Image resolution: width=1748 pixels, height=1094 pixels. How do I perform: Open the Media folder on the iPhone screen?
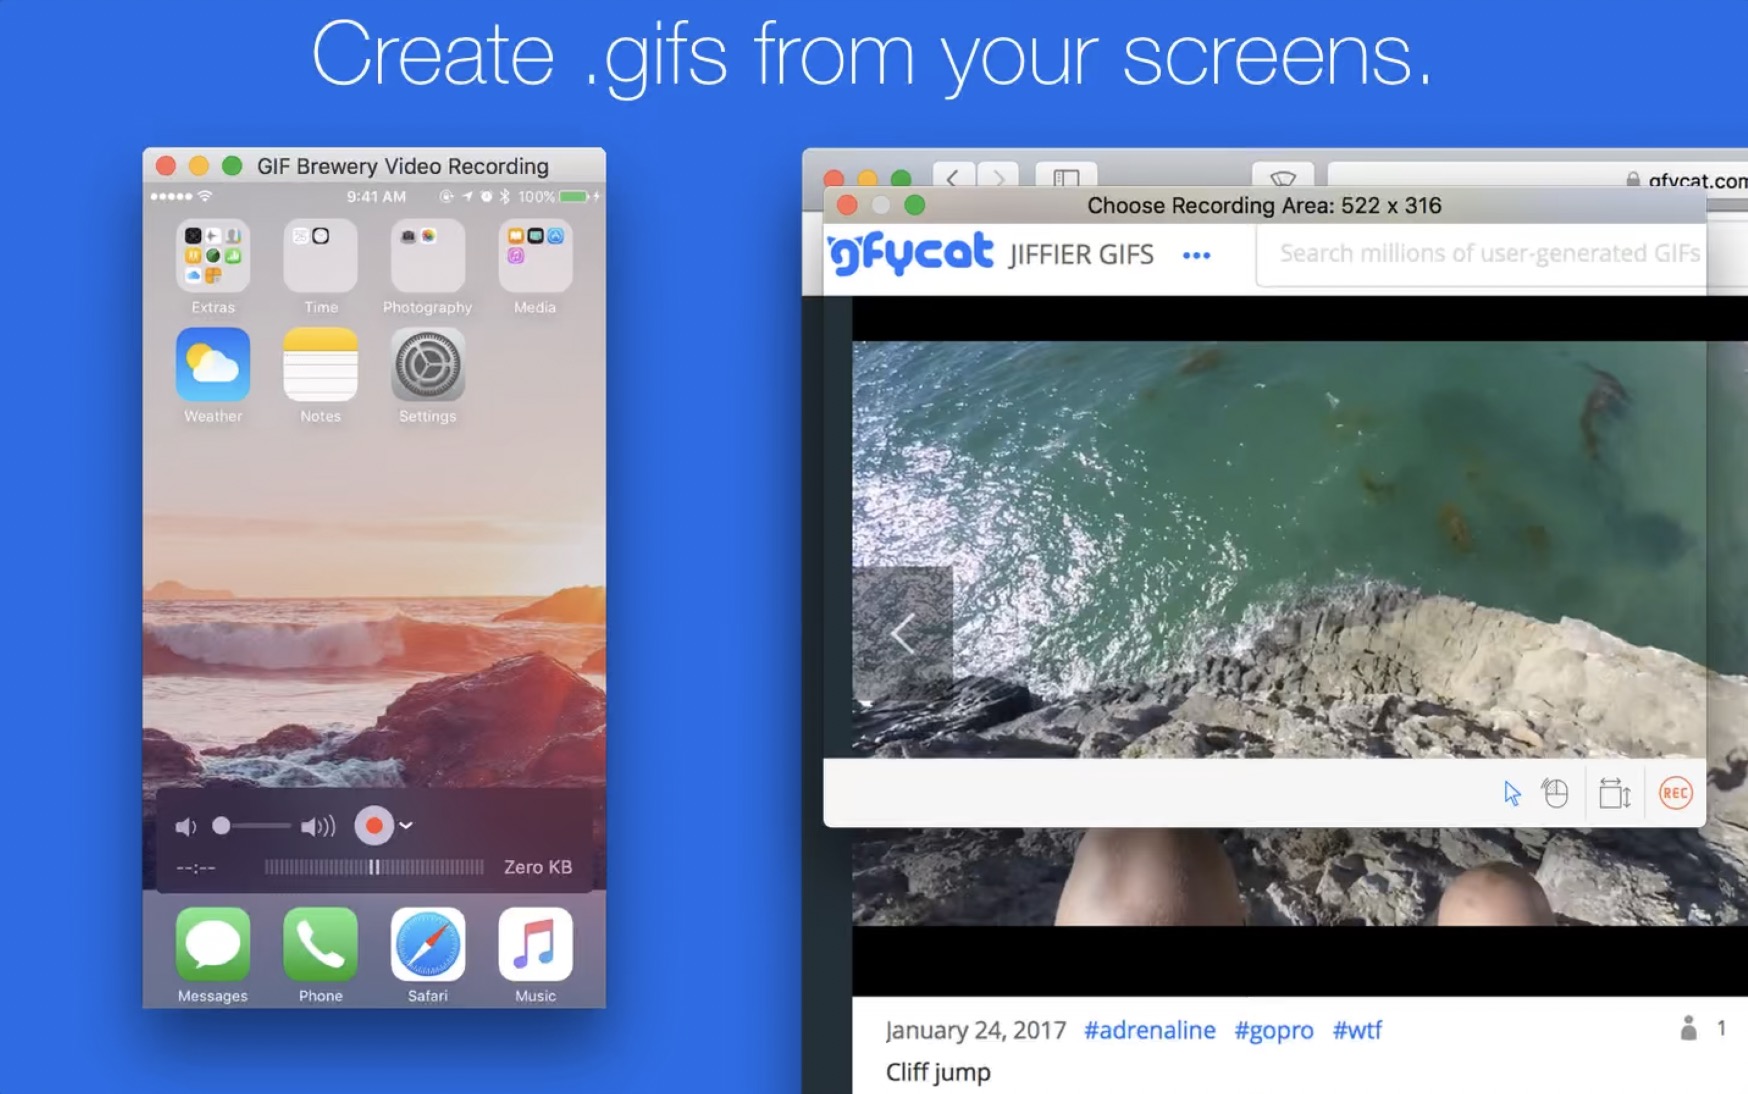[535, 256]
